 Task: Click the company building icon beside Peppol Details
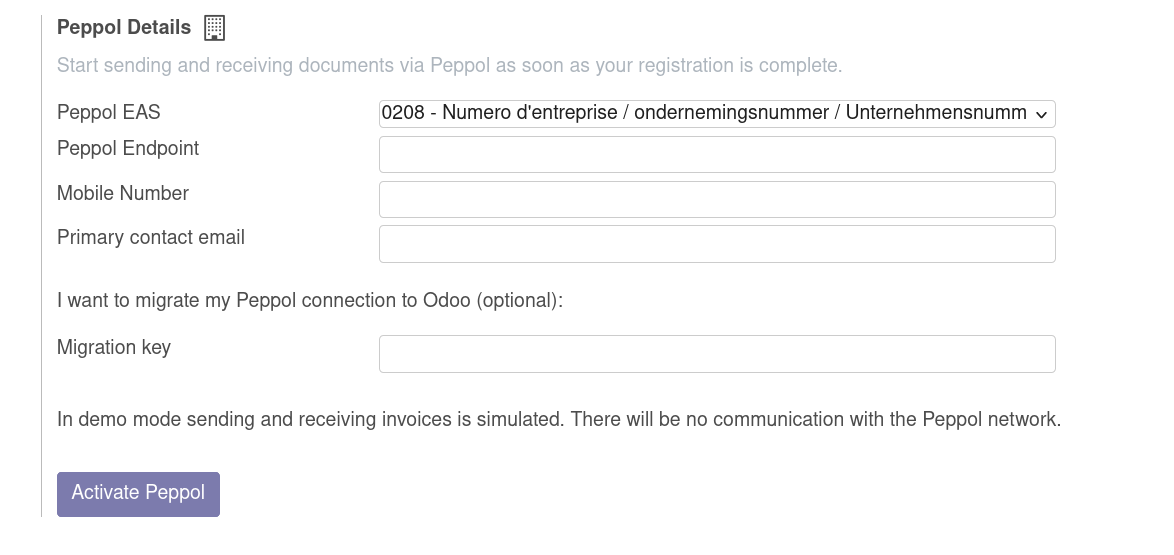pos(214,28)
